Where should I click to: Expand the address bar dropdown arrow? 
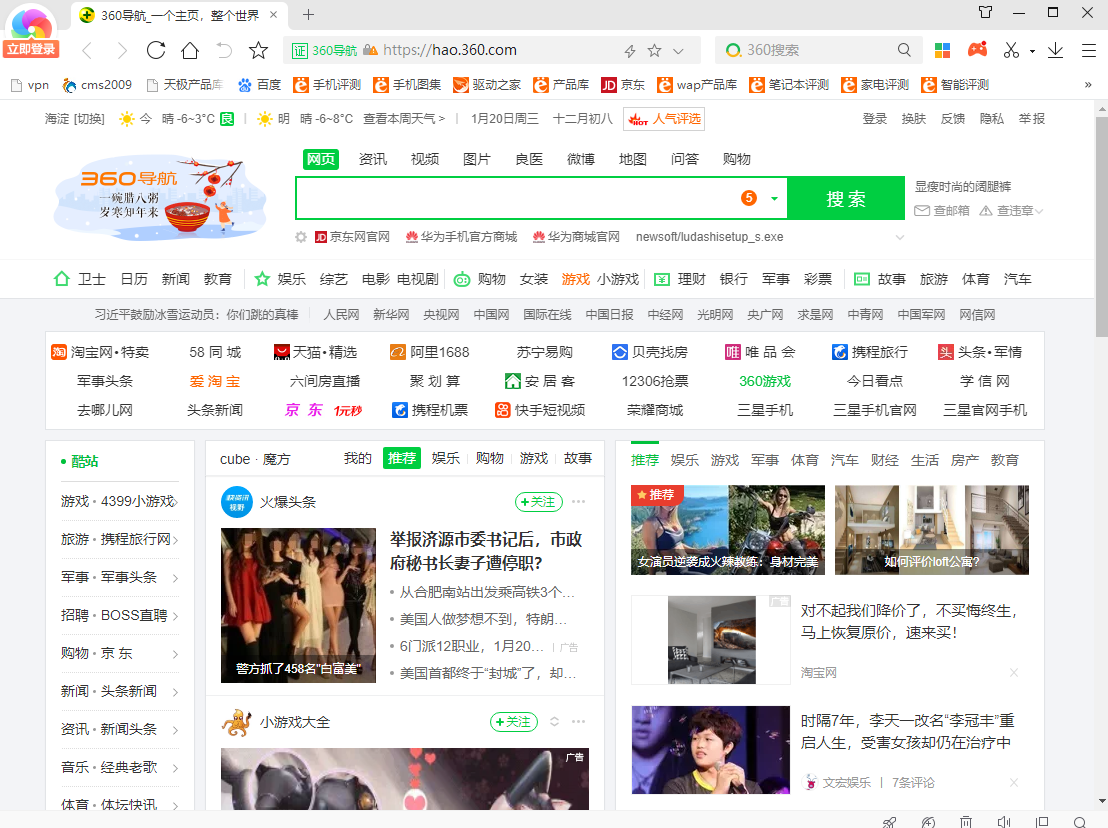[678, 51]
